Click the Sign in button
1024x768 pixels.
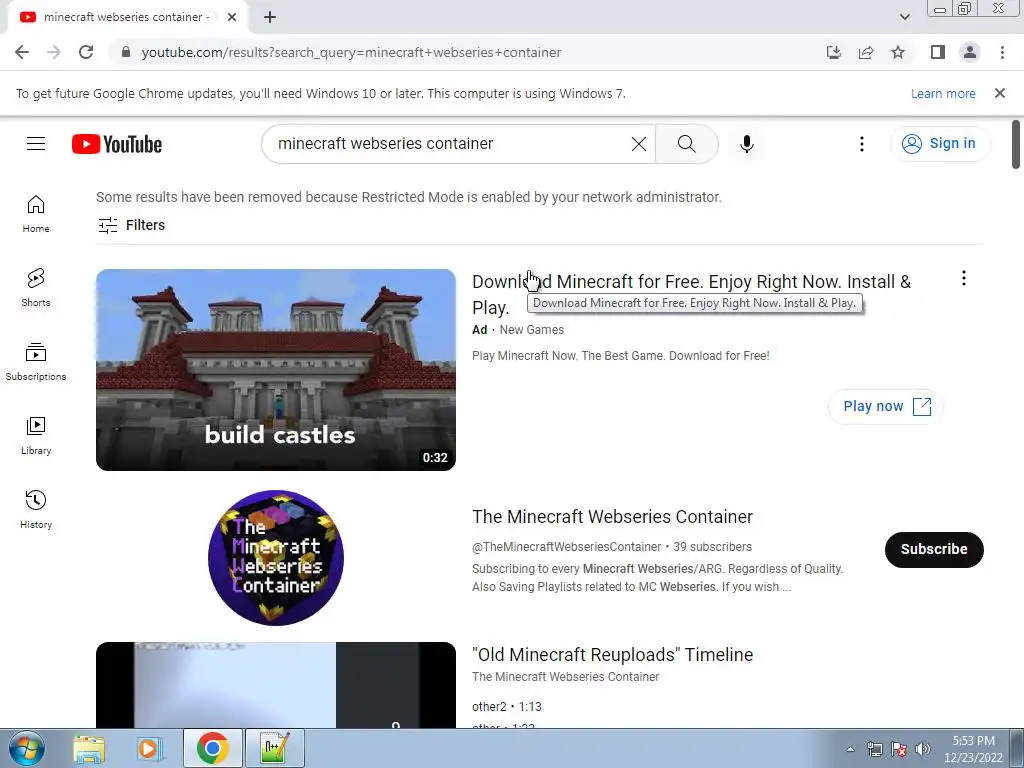pos(940,144)
